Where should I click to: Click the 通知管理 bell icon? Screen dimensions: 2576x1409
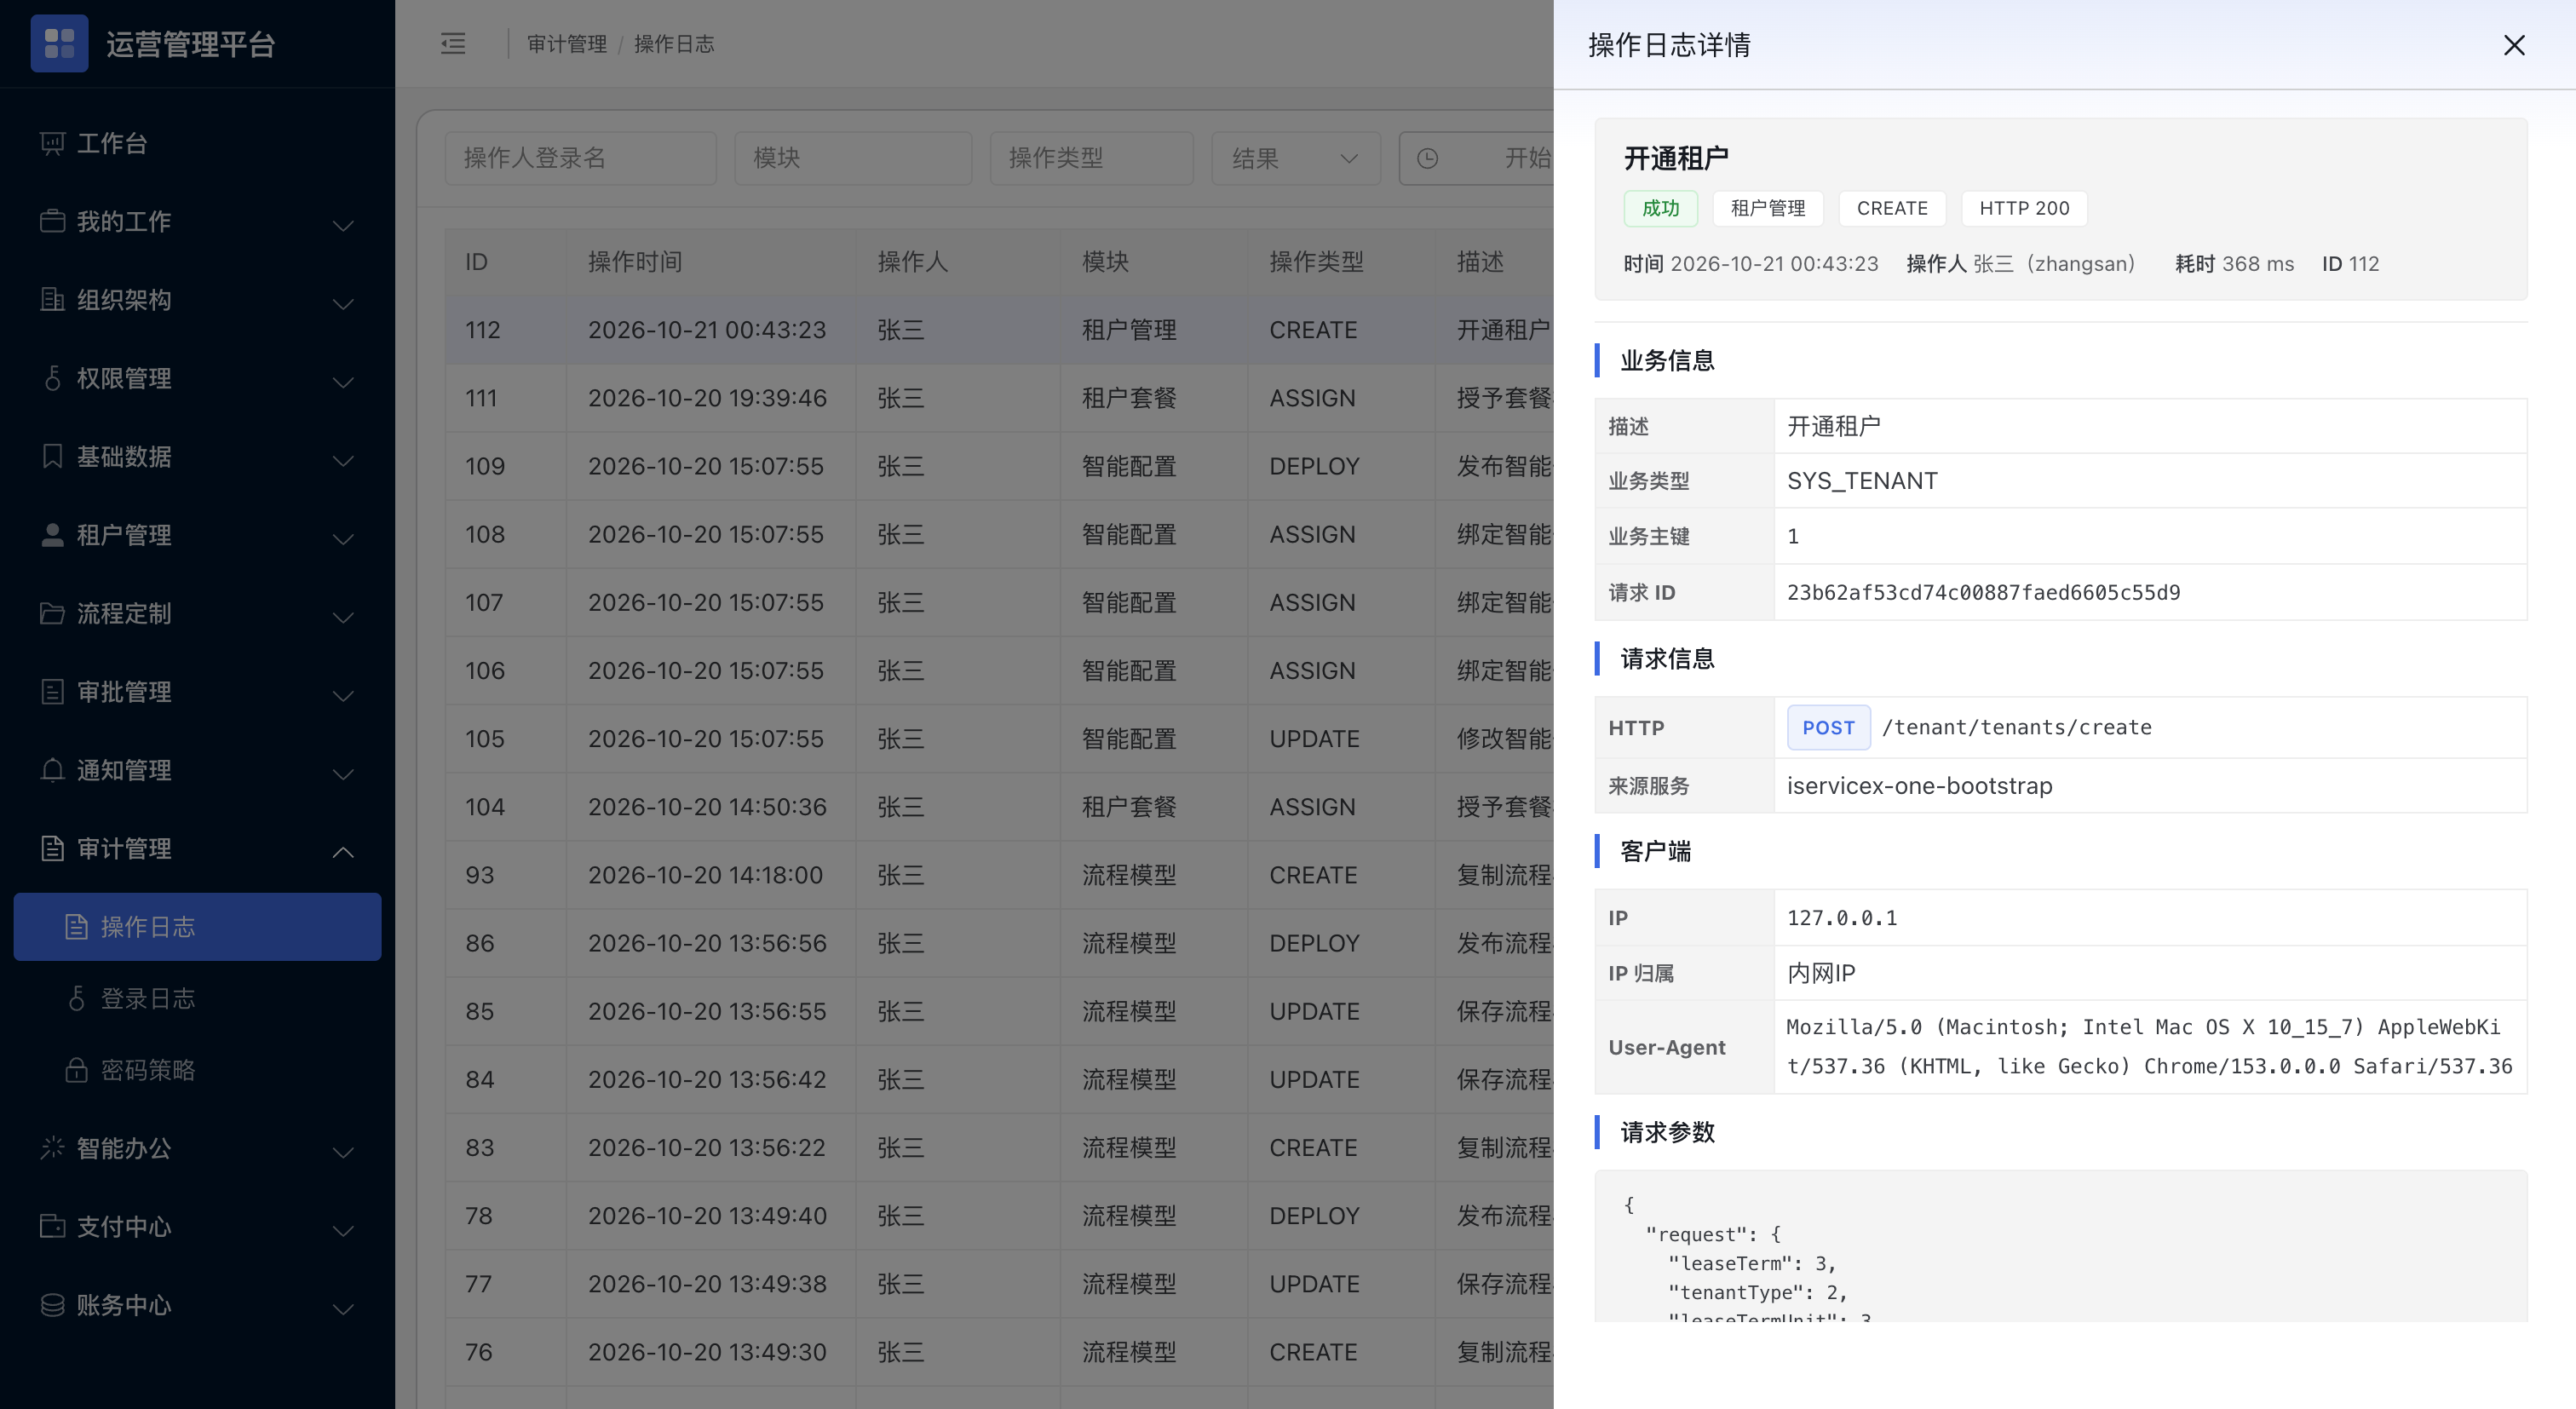coord(52,770)
